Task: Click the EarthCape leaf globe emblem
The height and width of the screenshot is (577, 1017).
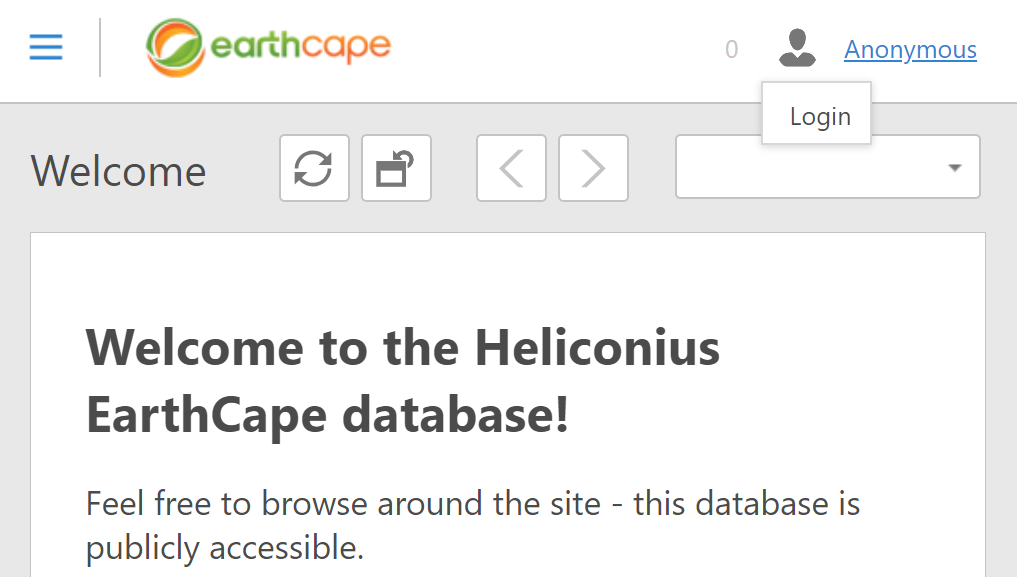Action: 175,47
